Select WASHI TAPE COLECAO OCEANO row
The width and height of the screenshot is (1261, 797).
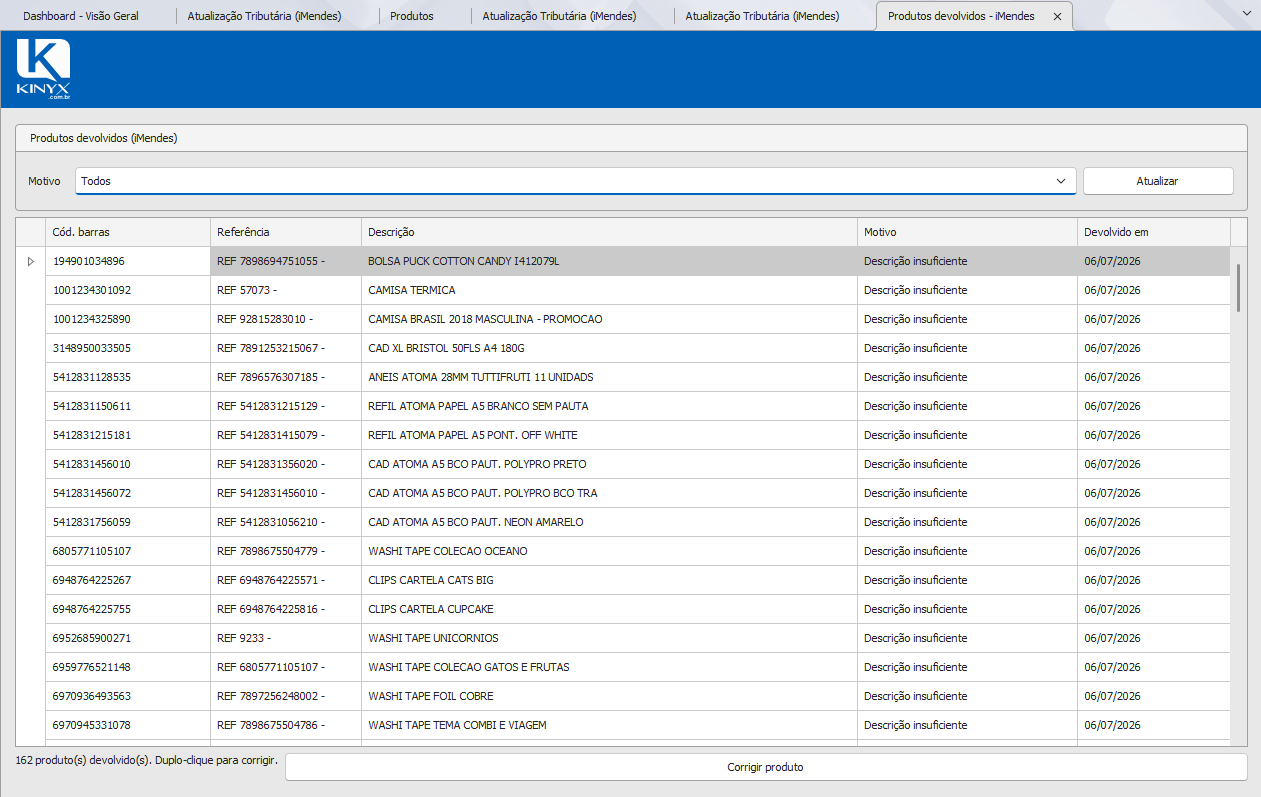pyautogui.click(x=623, y=551)
